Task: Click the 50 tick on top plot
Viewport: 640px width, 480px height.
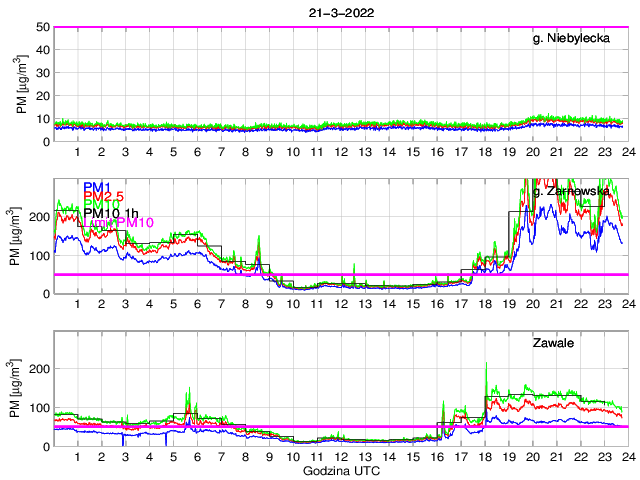Action: [x=43, y=27]
